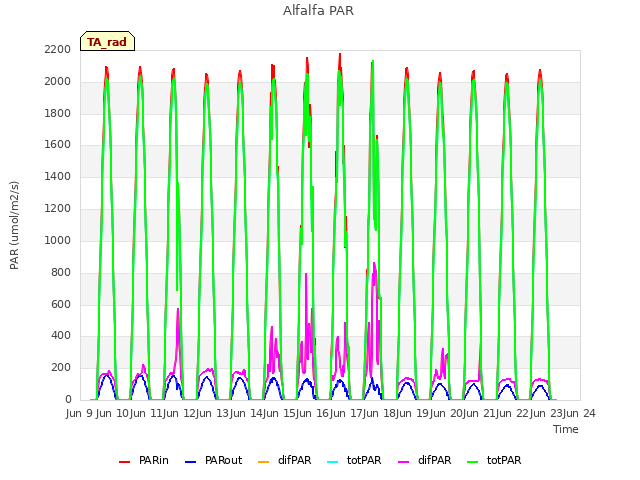The width and height of the screenshot is (640, 480).
Task: Click the Jun 24 x-axis date label
Action: 580,413
